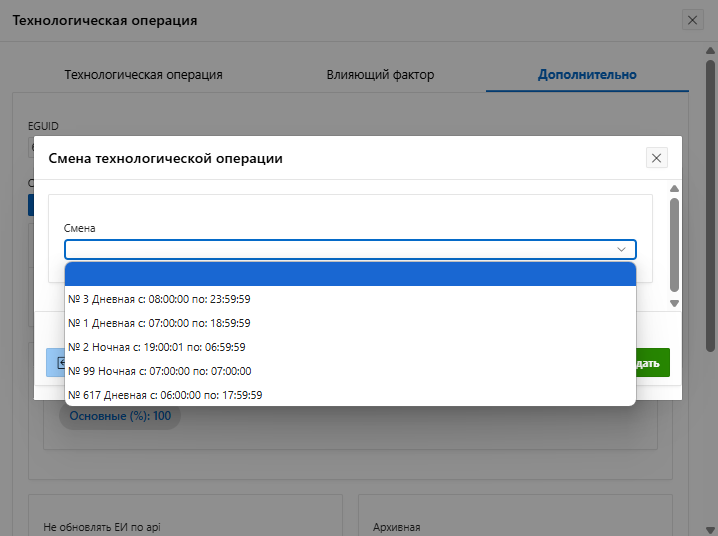Switch to Технологическая операция tab
The width and height of the screenshot is (718, 536).
coord(143,75)
